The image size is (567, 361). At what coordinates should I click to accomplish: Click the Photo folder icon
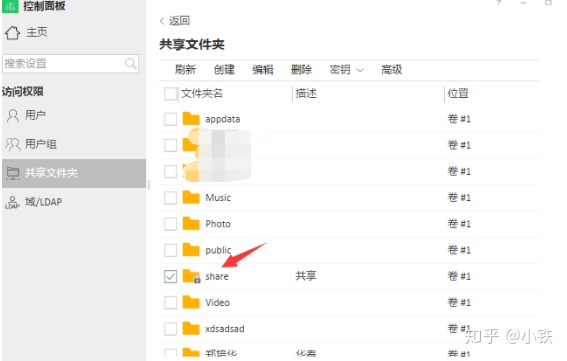191,224
